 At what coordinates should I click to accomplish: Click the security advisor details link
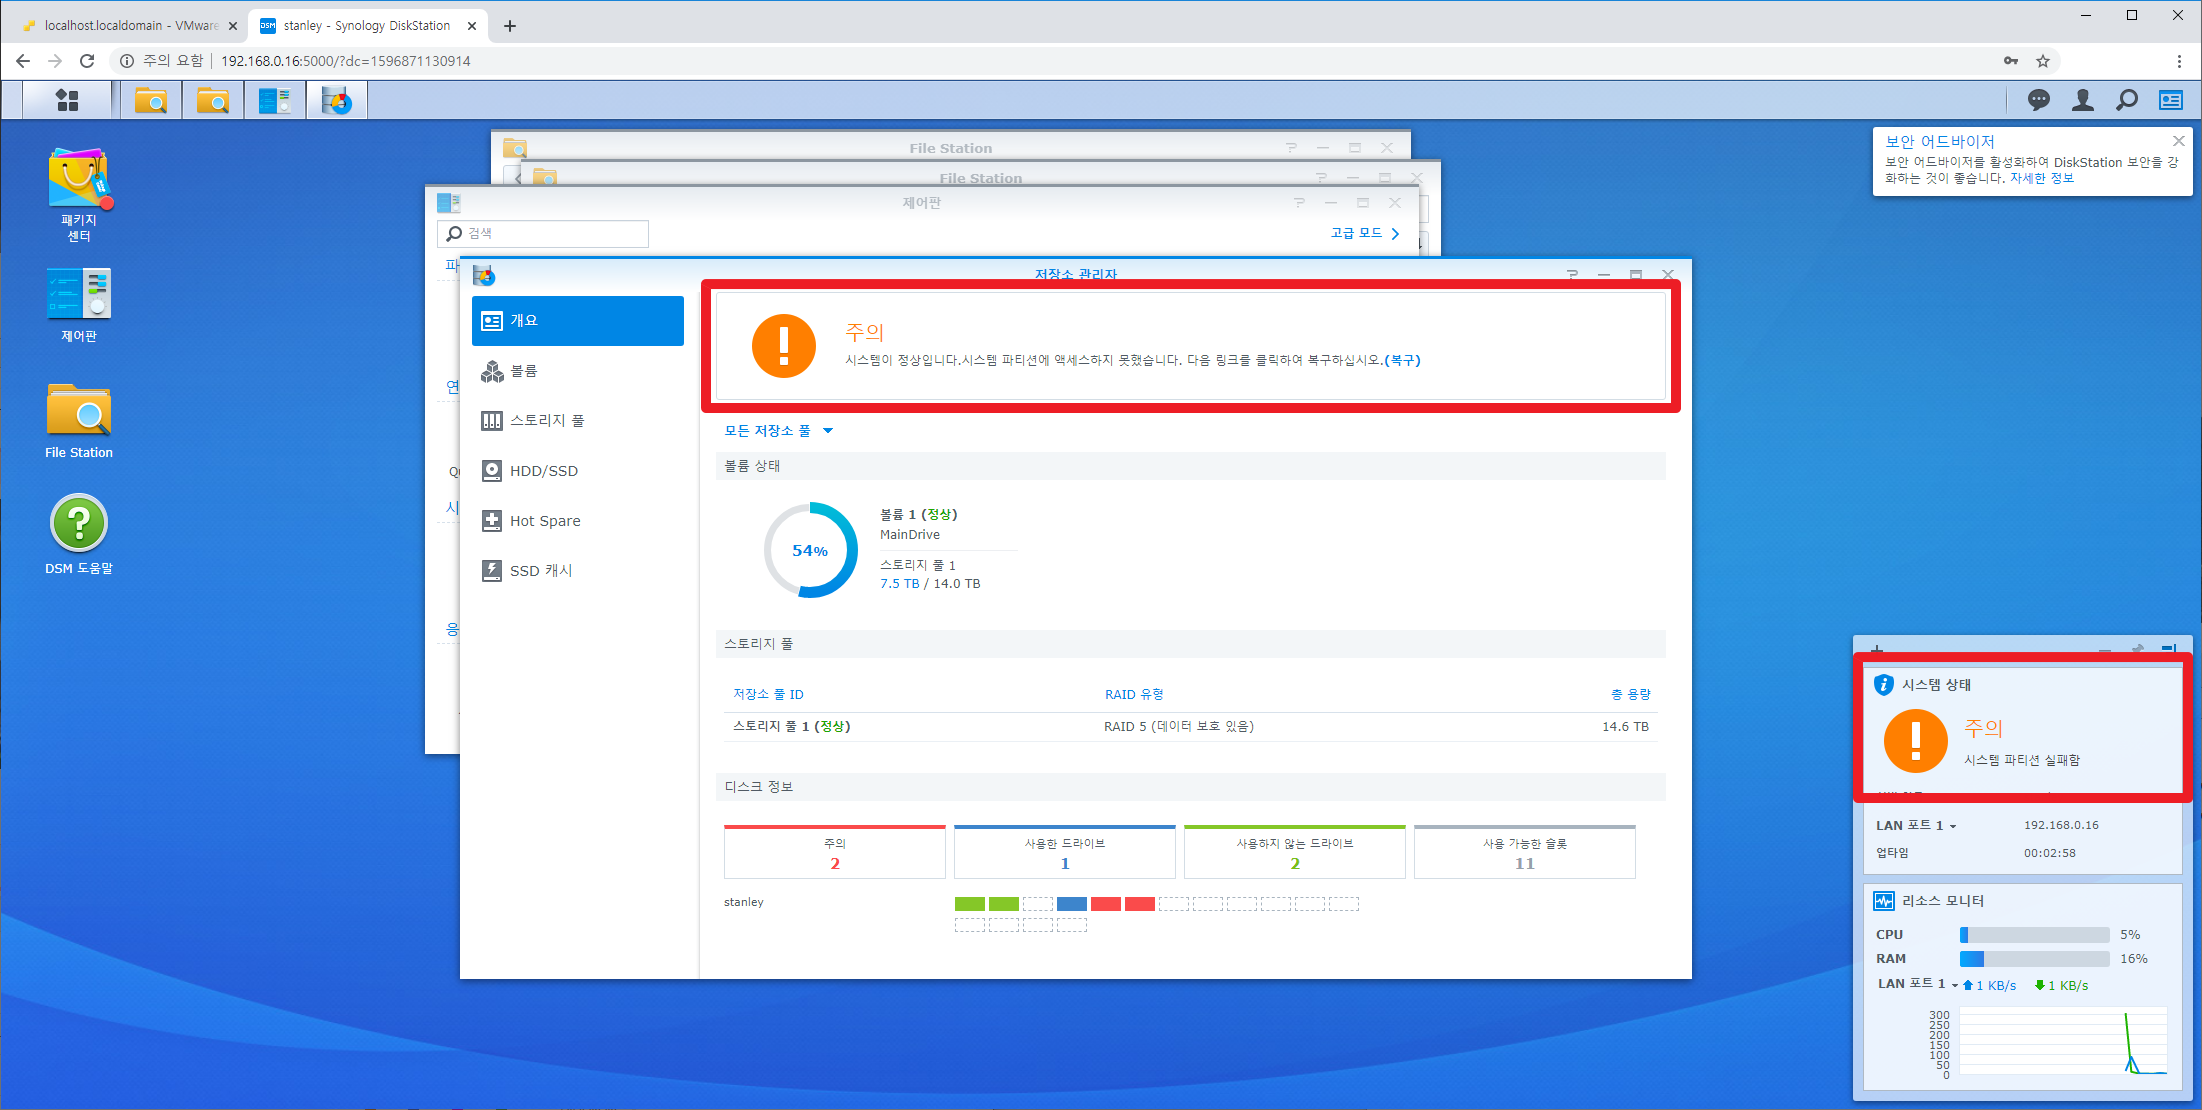(x=2041, y=178)
